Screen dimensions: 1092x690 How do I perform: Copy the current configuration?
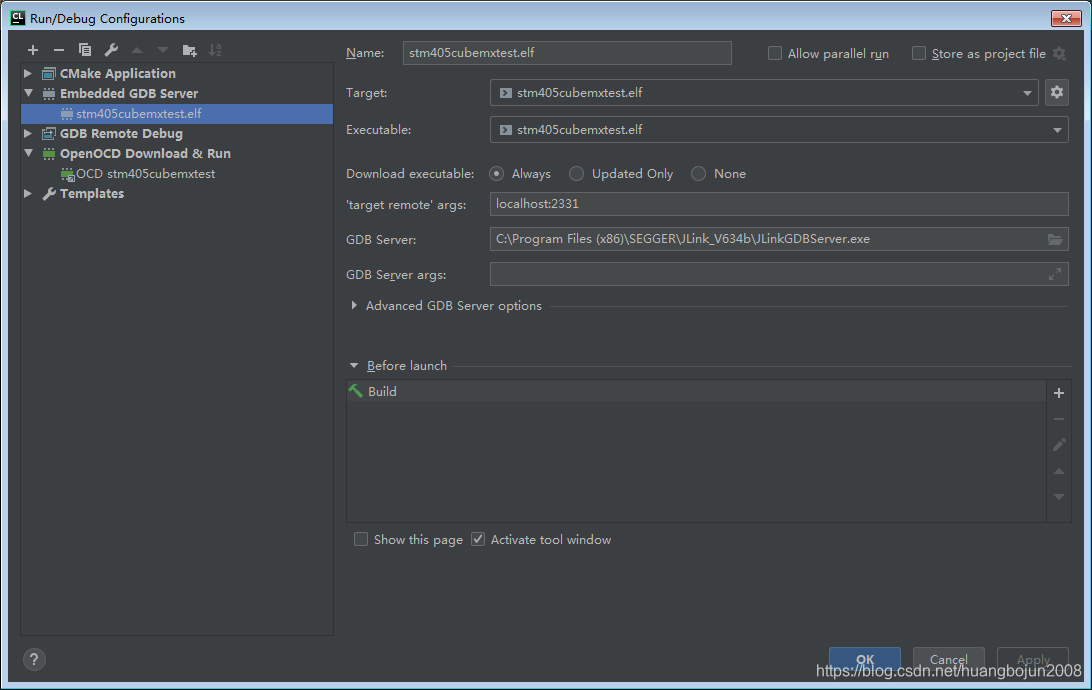point(84,49)
